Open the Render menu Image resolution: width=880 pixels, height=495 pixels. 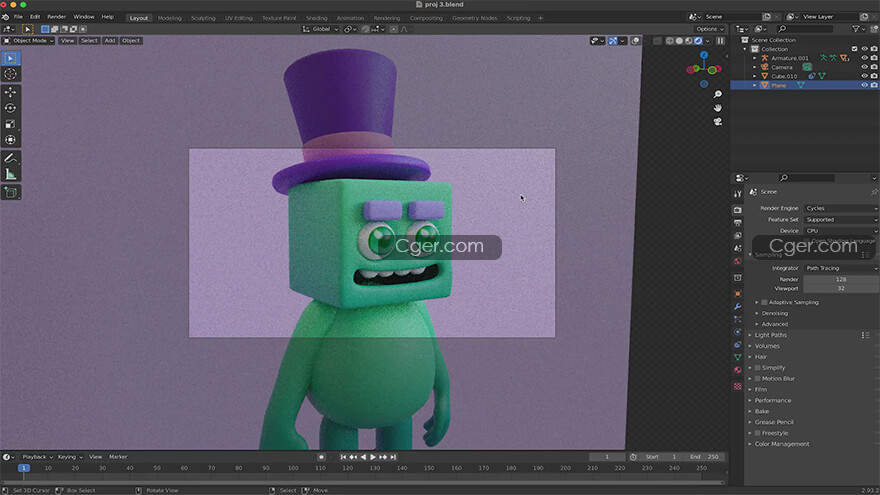tap(56, 17)
